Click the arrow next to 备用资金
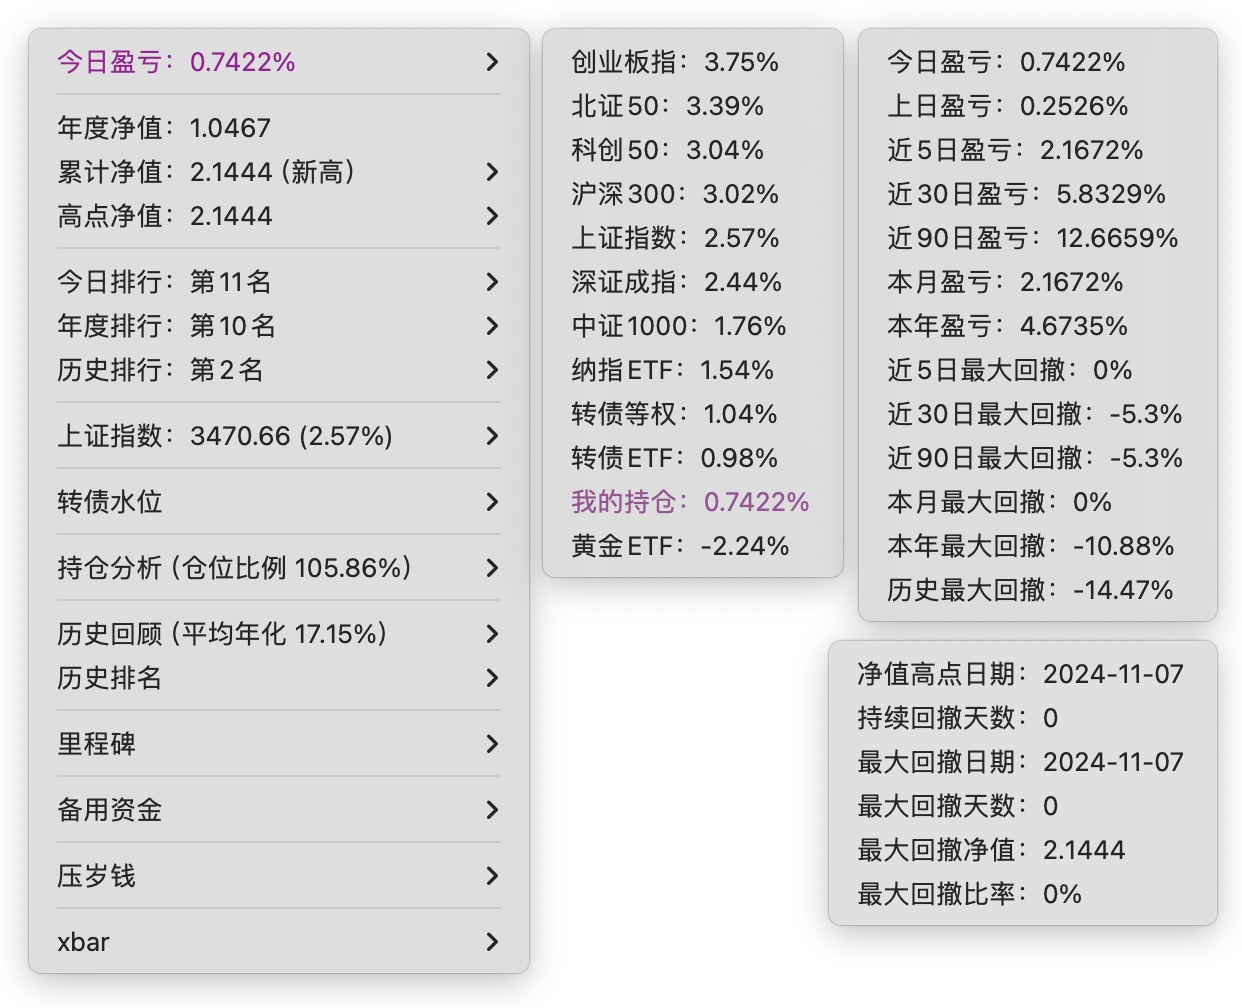 (491, 810)
